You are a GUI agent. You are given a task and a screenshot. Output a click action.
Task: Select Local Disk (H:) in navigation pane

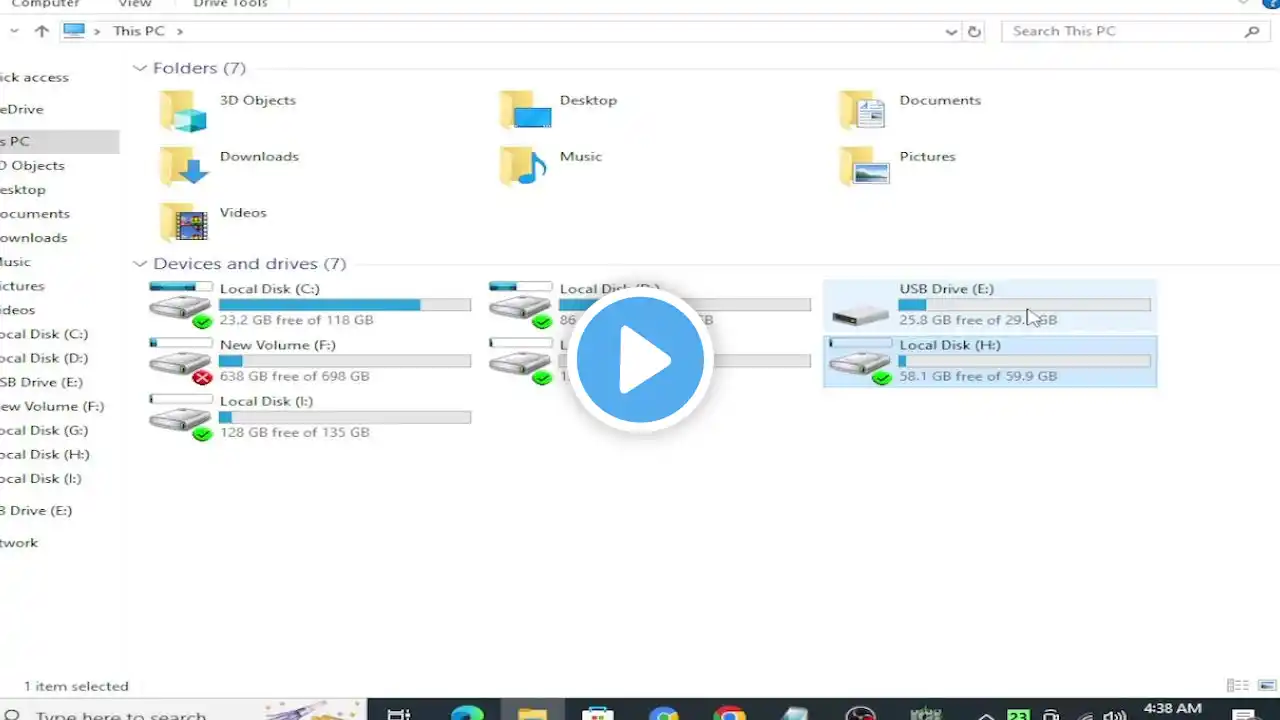pos(45,454)
